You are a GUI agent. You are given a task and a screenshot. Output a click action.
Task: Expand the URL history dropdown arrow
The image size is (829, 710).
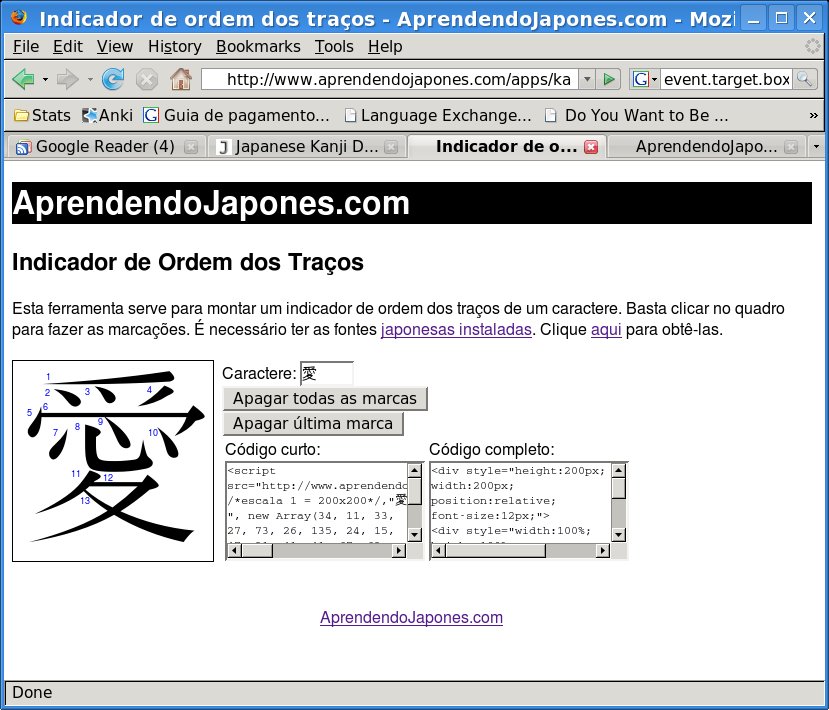tap(587, 79)
